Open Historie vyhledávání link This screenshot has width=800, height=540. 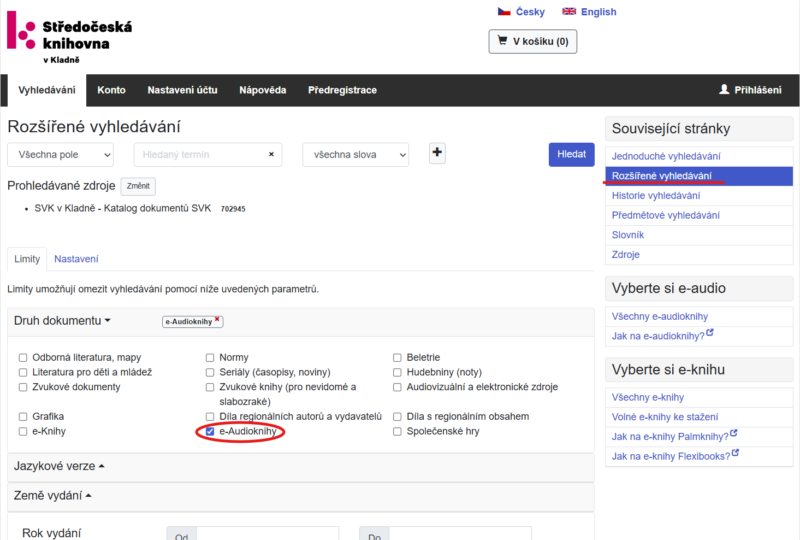coord(655,195)
